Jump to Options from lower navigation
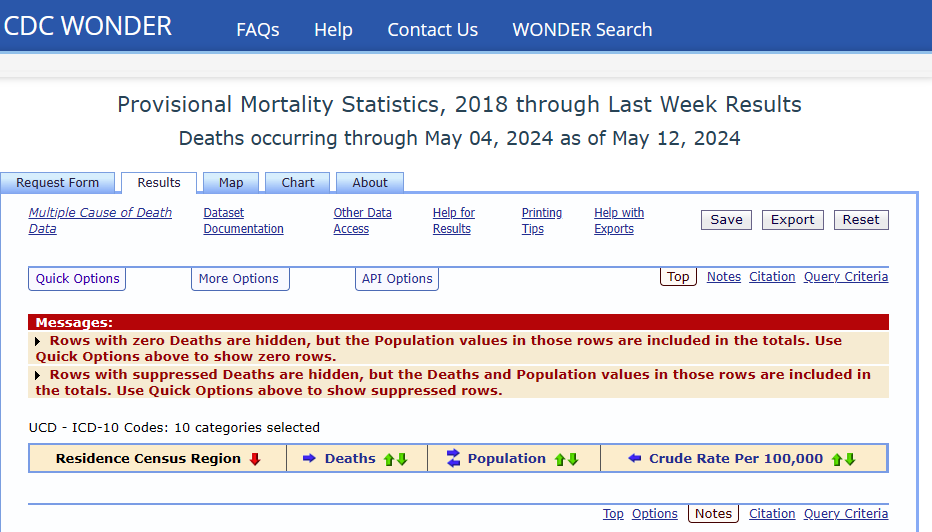The width and height of the screenshot is (932, 532). pyautogui.click(x=654, y=514)
